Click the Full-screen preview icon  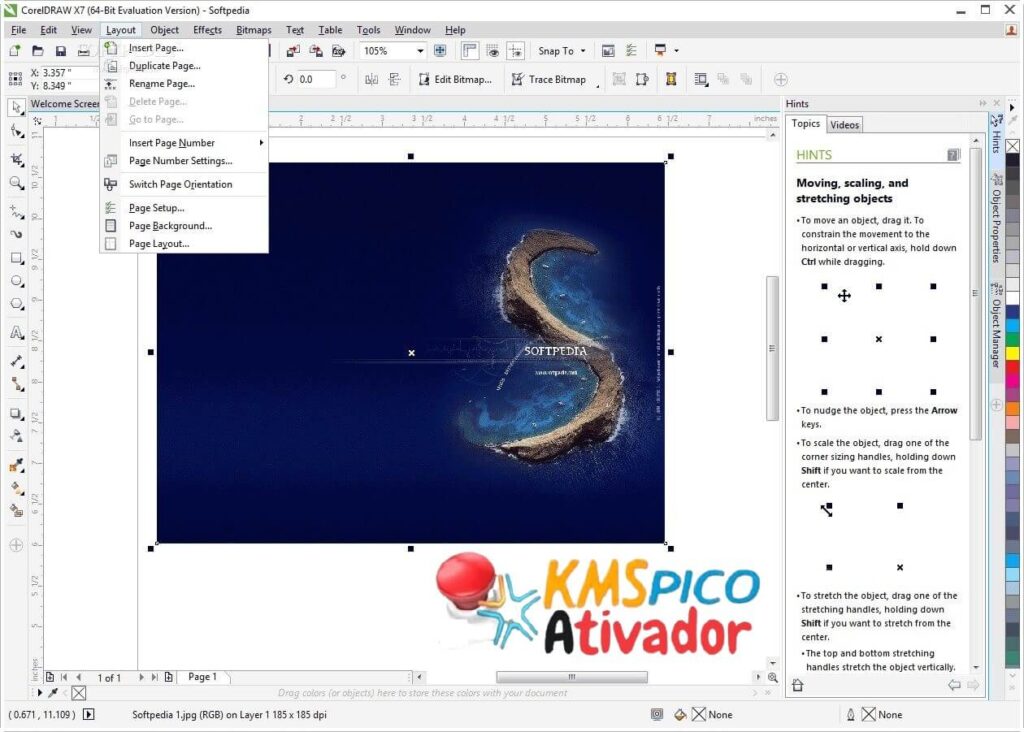click(440, 51)
